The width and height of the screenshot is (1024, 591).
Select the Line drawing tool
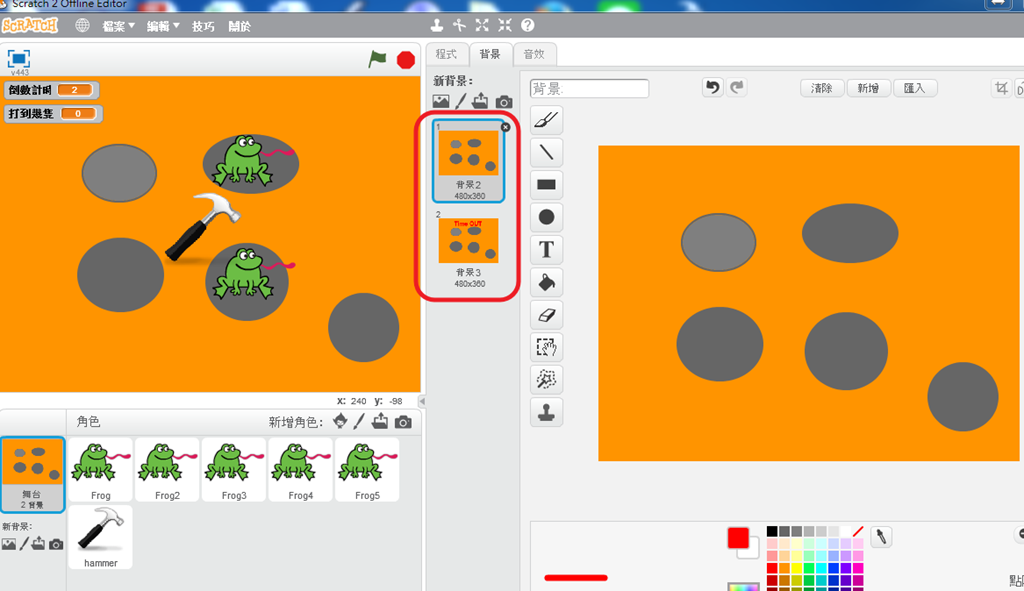point(547,152)
